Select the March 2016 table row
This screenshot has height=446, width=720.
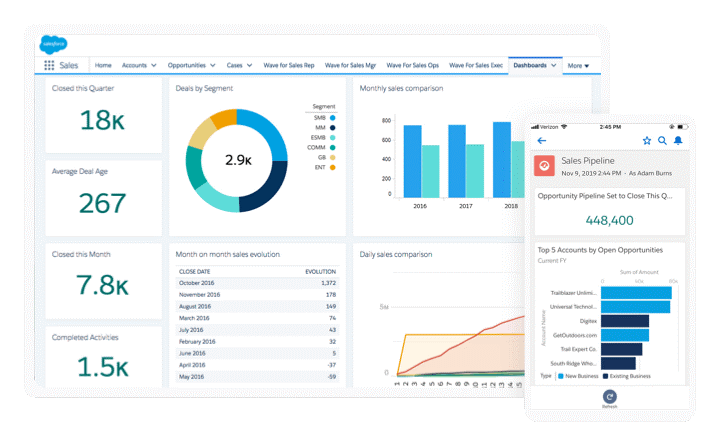pos(257,318)
